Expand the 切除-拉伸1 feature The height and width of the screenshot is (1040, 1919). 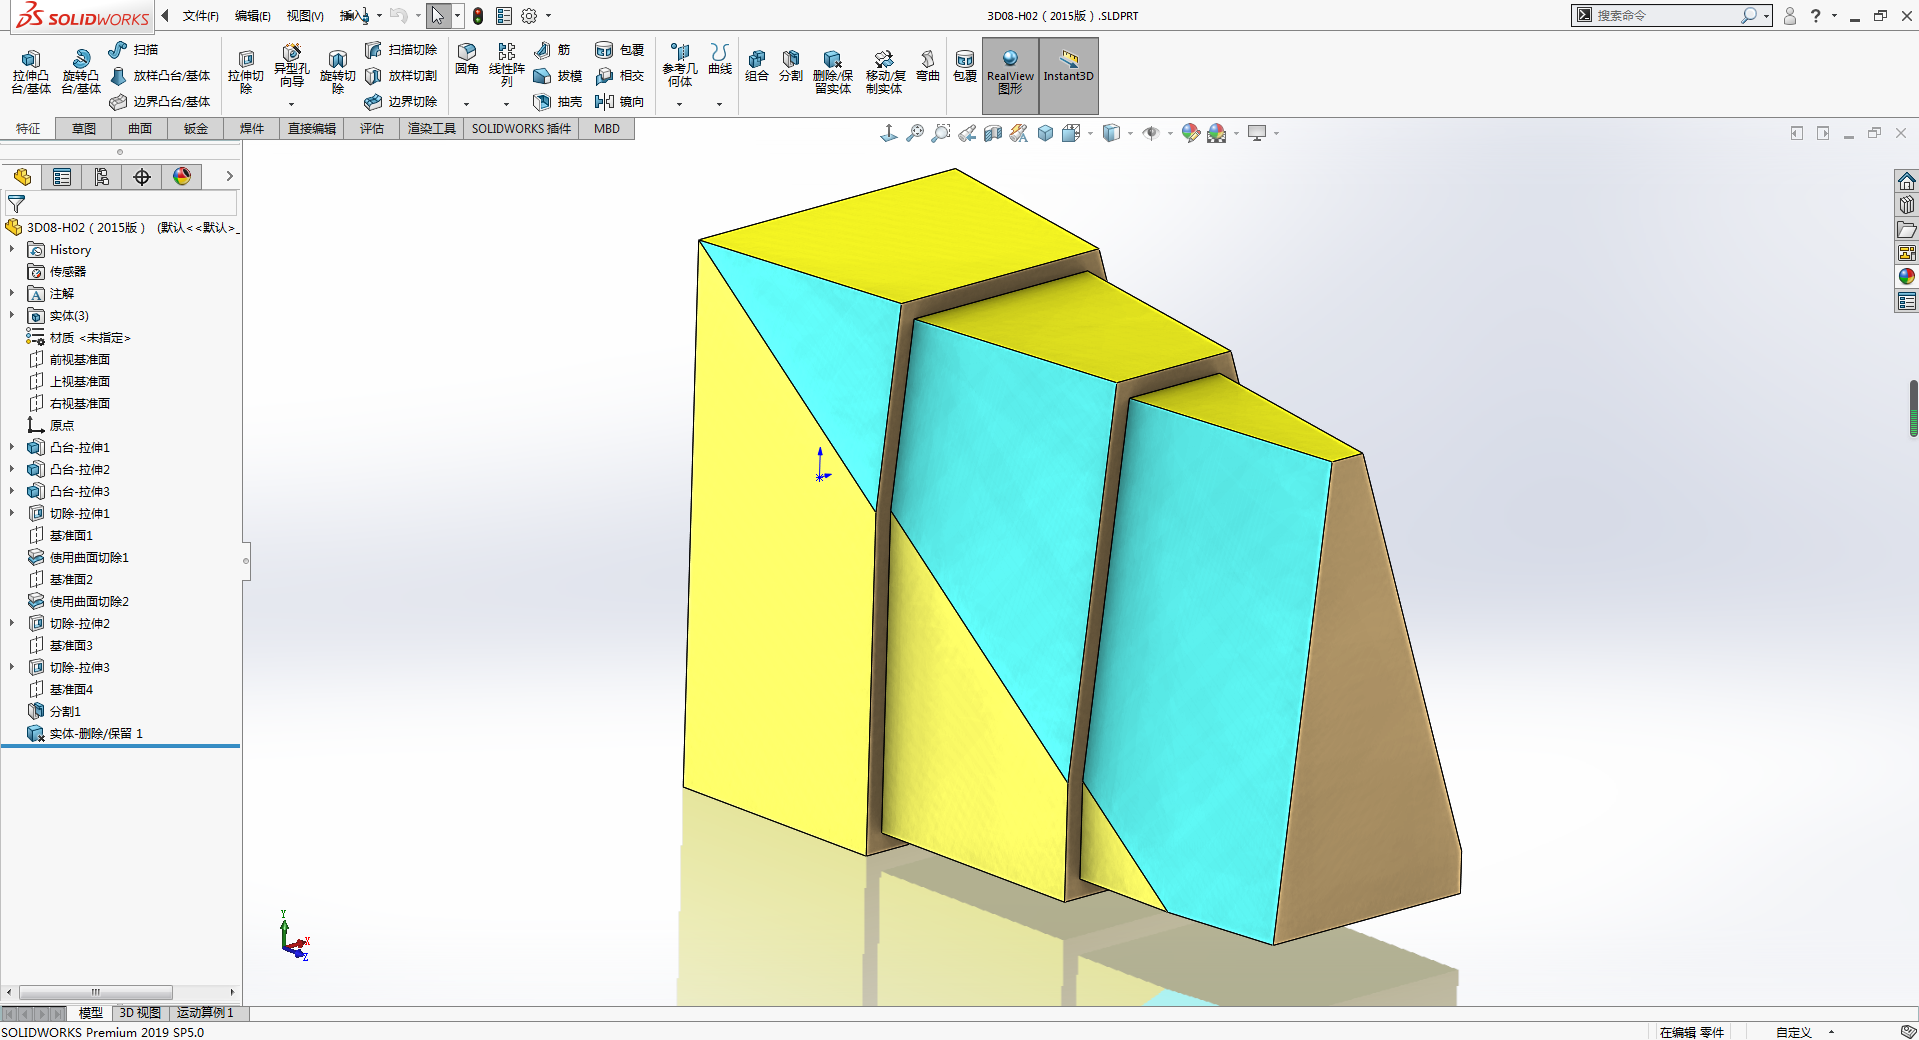point(12,514)
